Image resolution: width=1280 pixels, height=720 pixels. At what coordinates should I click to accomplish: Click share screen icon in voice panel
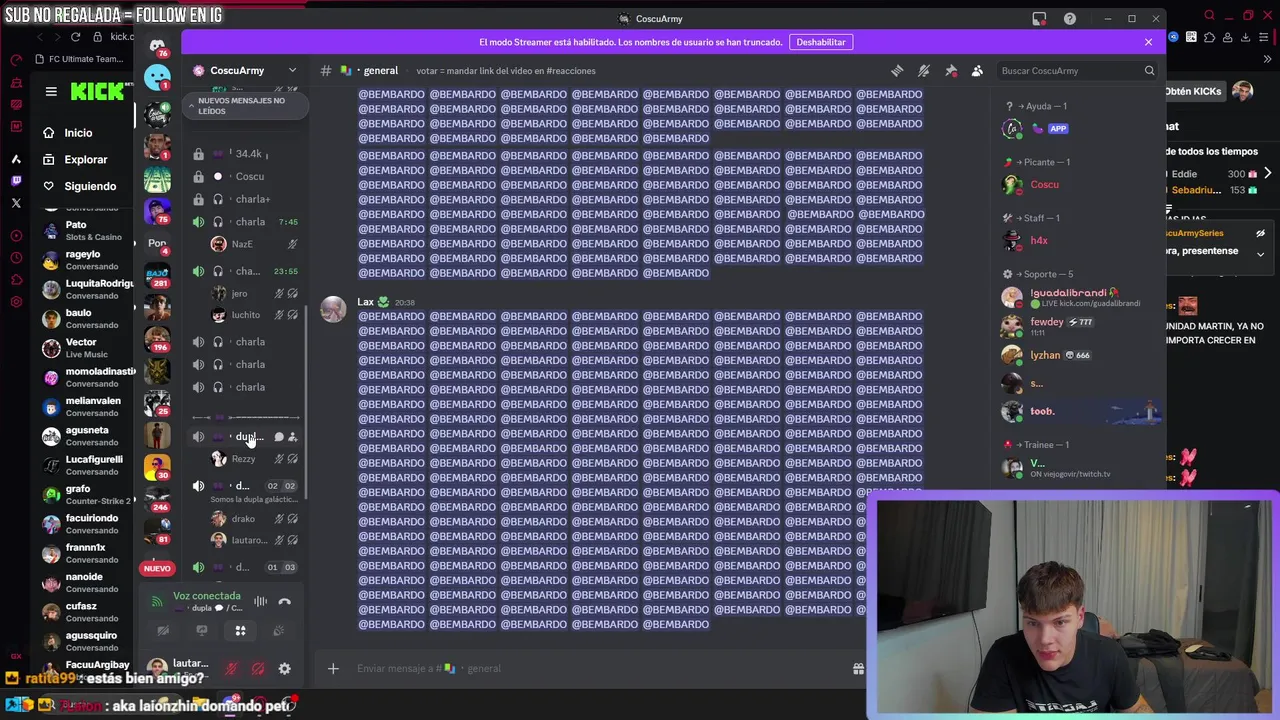(202, 631)
